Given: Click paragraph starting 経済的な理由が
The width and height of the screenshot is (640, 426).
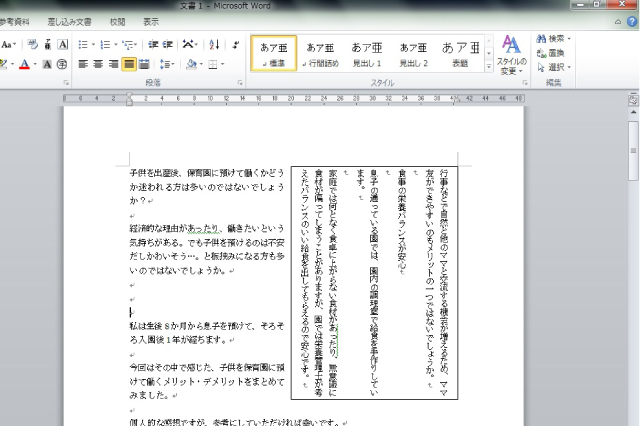Looking at the screenshot, I should pyautogui.click(x=207, y=249).
